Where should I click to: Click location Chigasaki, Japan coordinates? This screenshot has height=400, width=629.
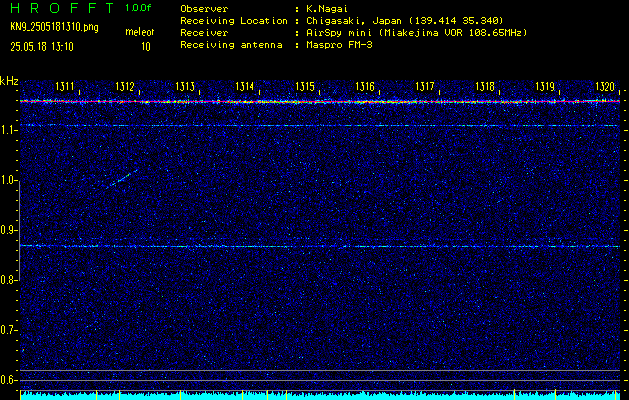(x=405, y=21)
